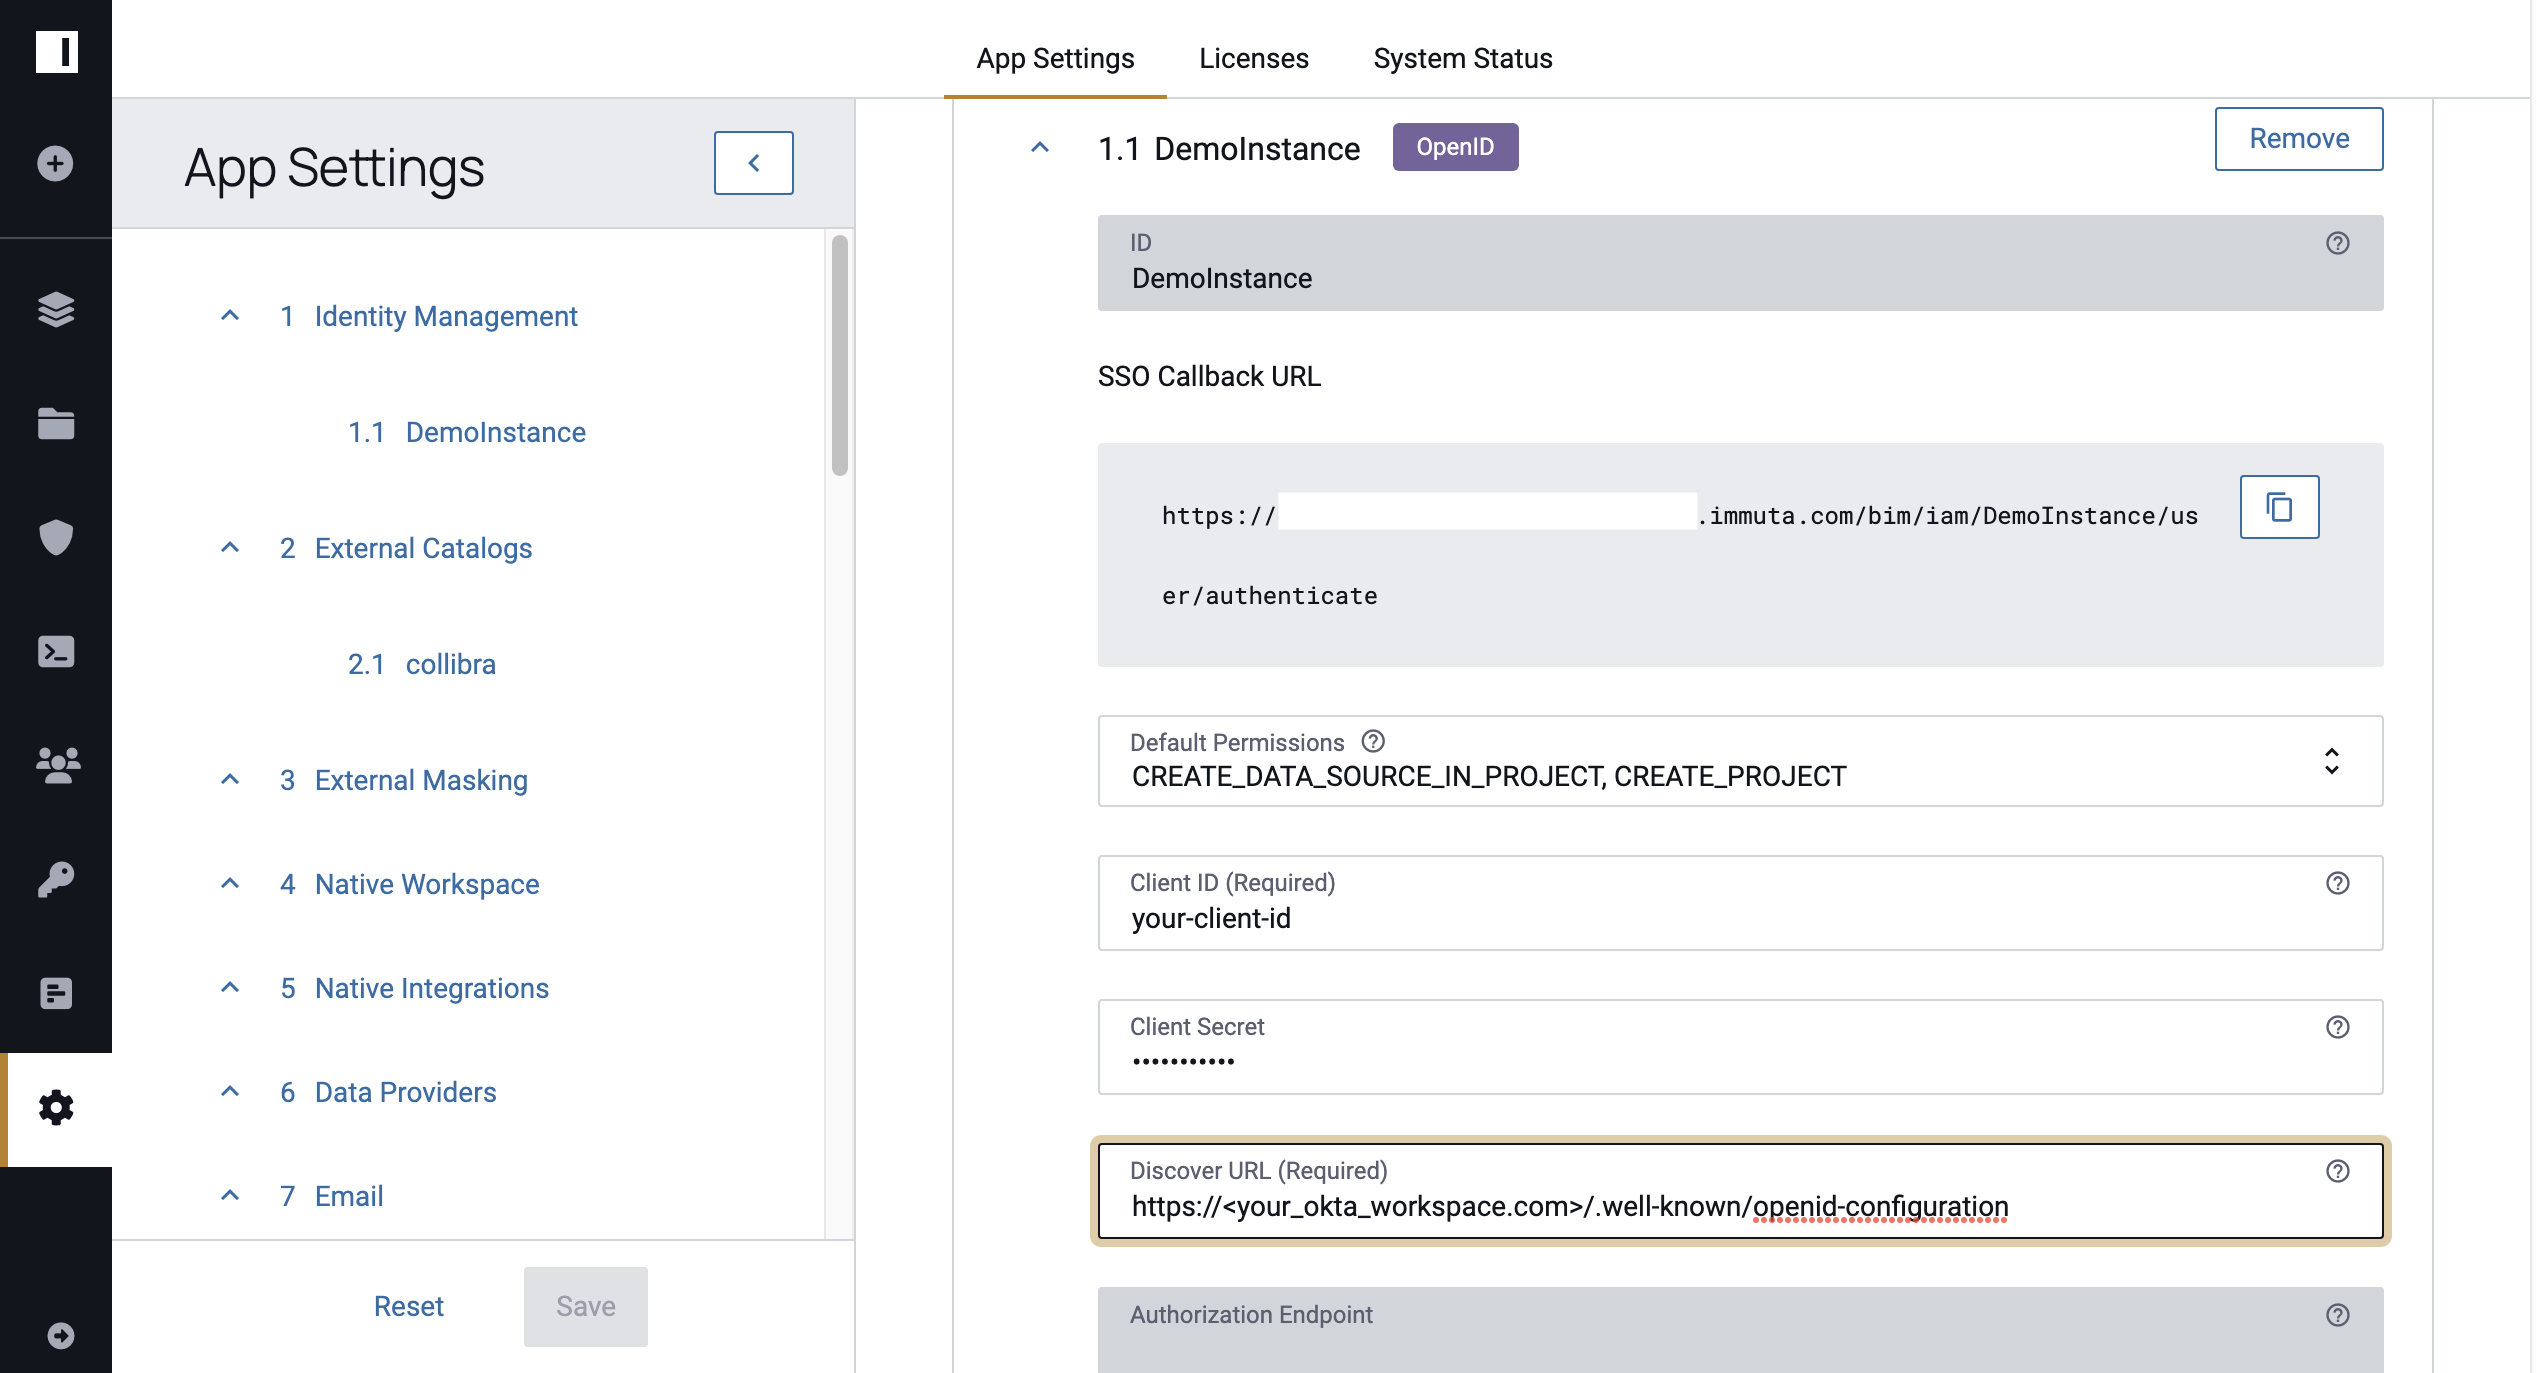Go to 2.1 collibra entry
2536x1373 pixels.
click(421, 664)
